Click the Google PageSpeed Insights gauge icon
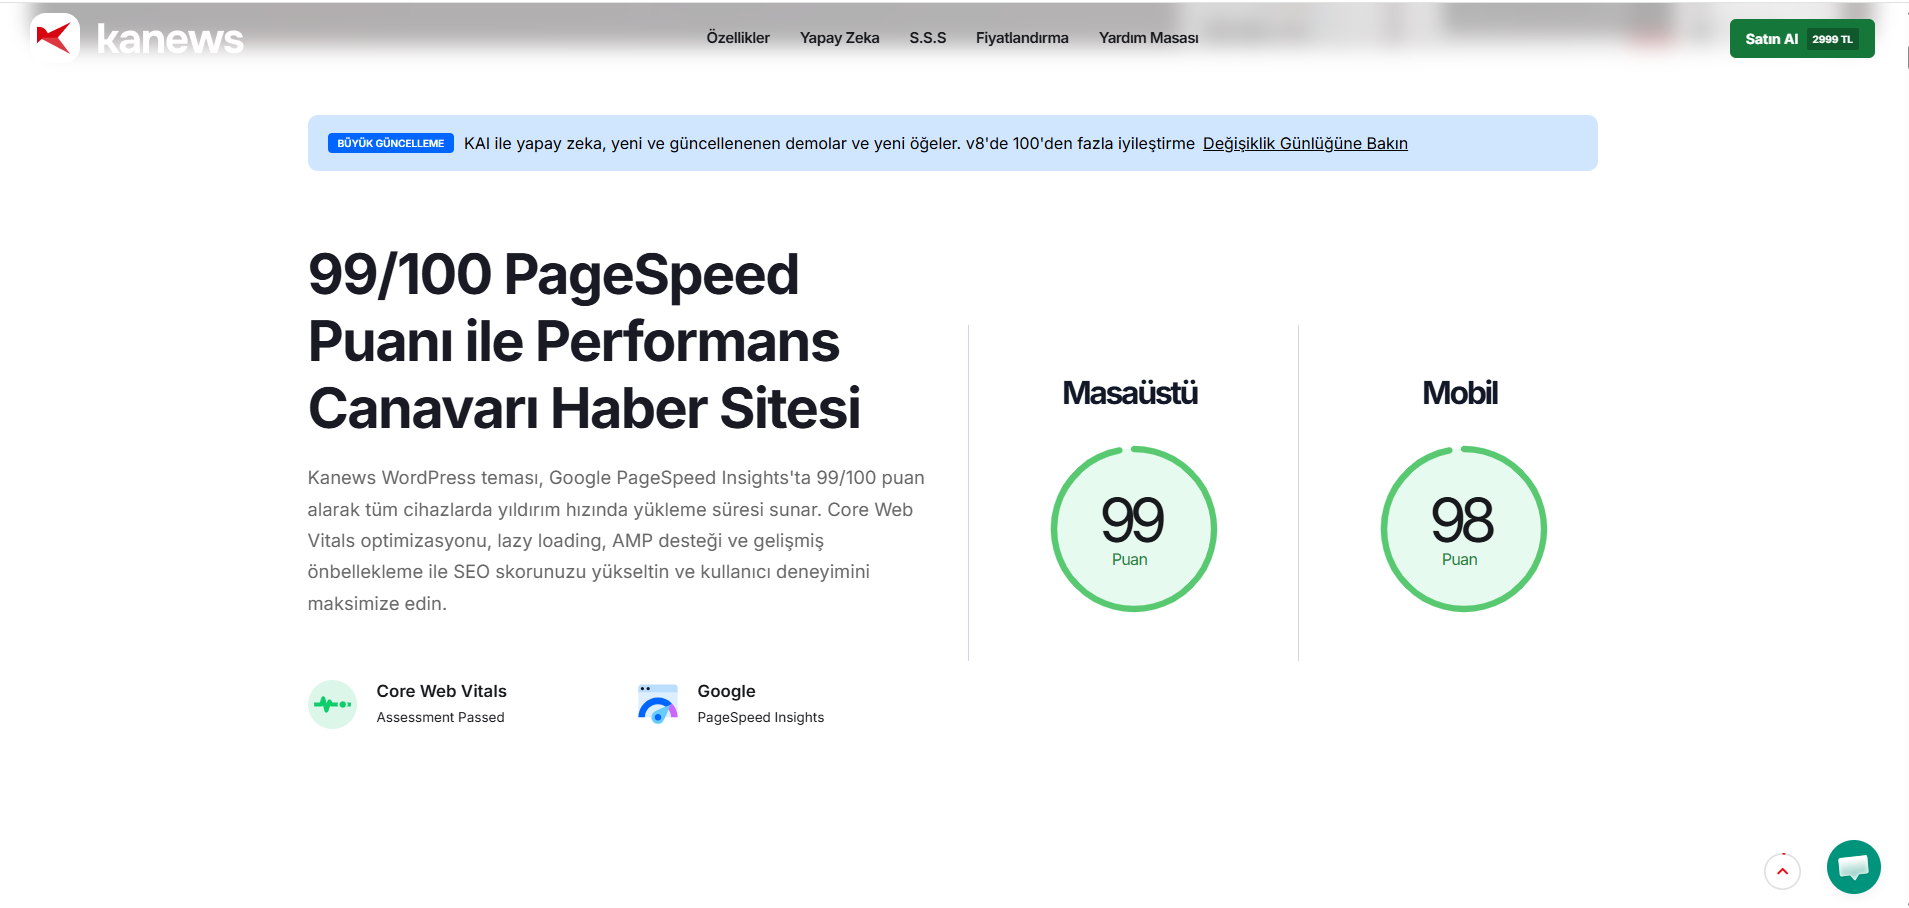 tap(658, 704)
